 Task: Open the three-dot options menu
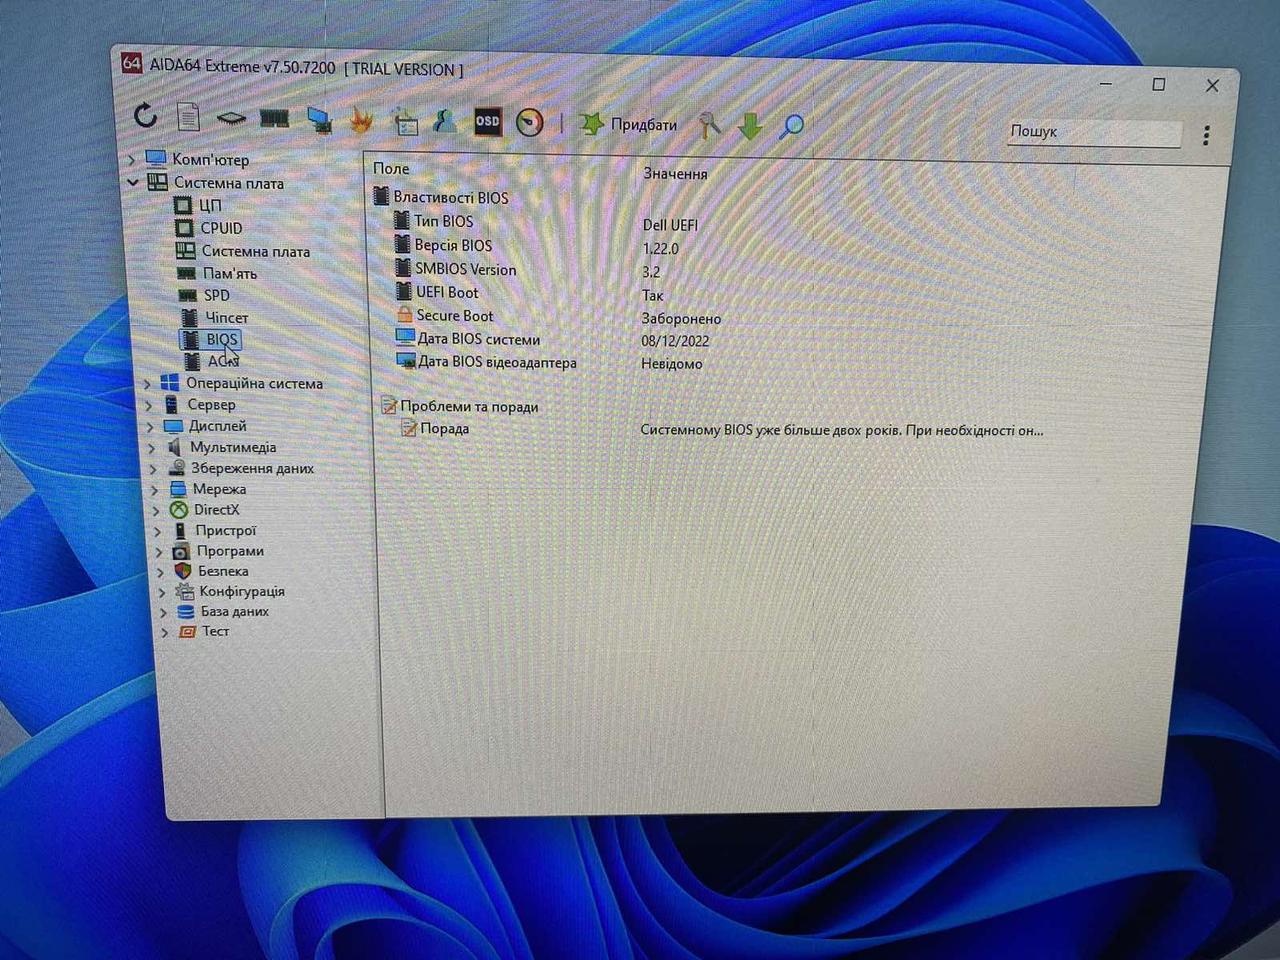pyautogui.click(x=1207, y=135)
